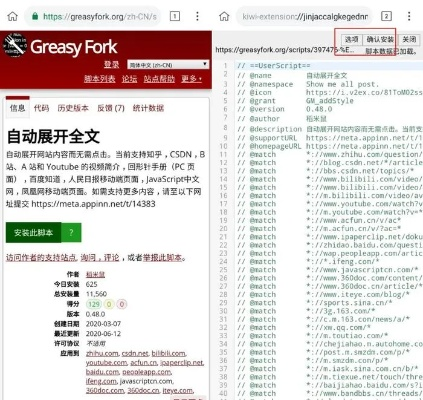The image size is (423, 400).
Task: Open the tab switcher showing 2 in the right browser
Action: (x=386, y=16)
